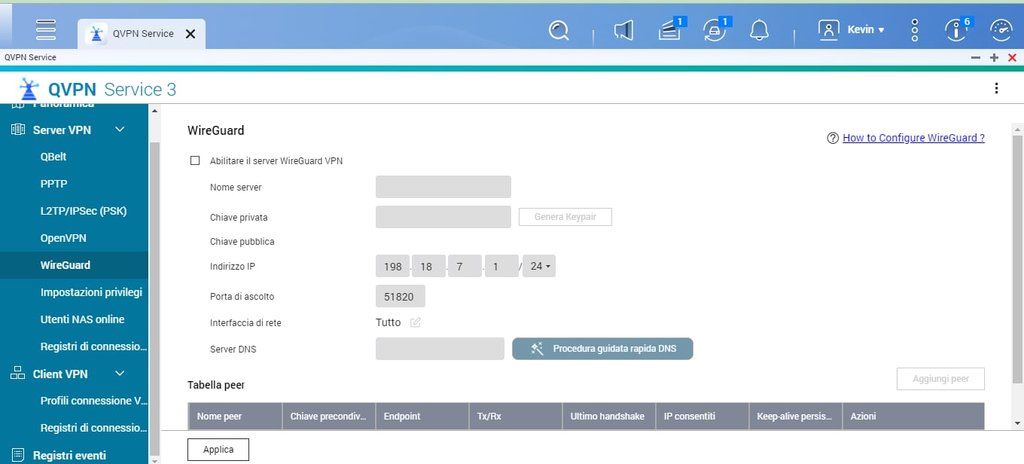Viewport: 1024px width, 464px height.
Task: Collapse the Server VPN section chevron
Action: pyautogui.click(x=120, y=130)
